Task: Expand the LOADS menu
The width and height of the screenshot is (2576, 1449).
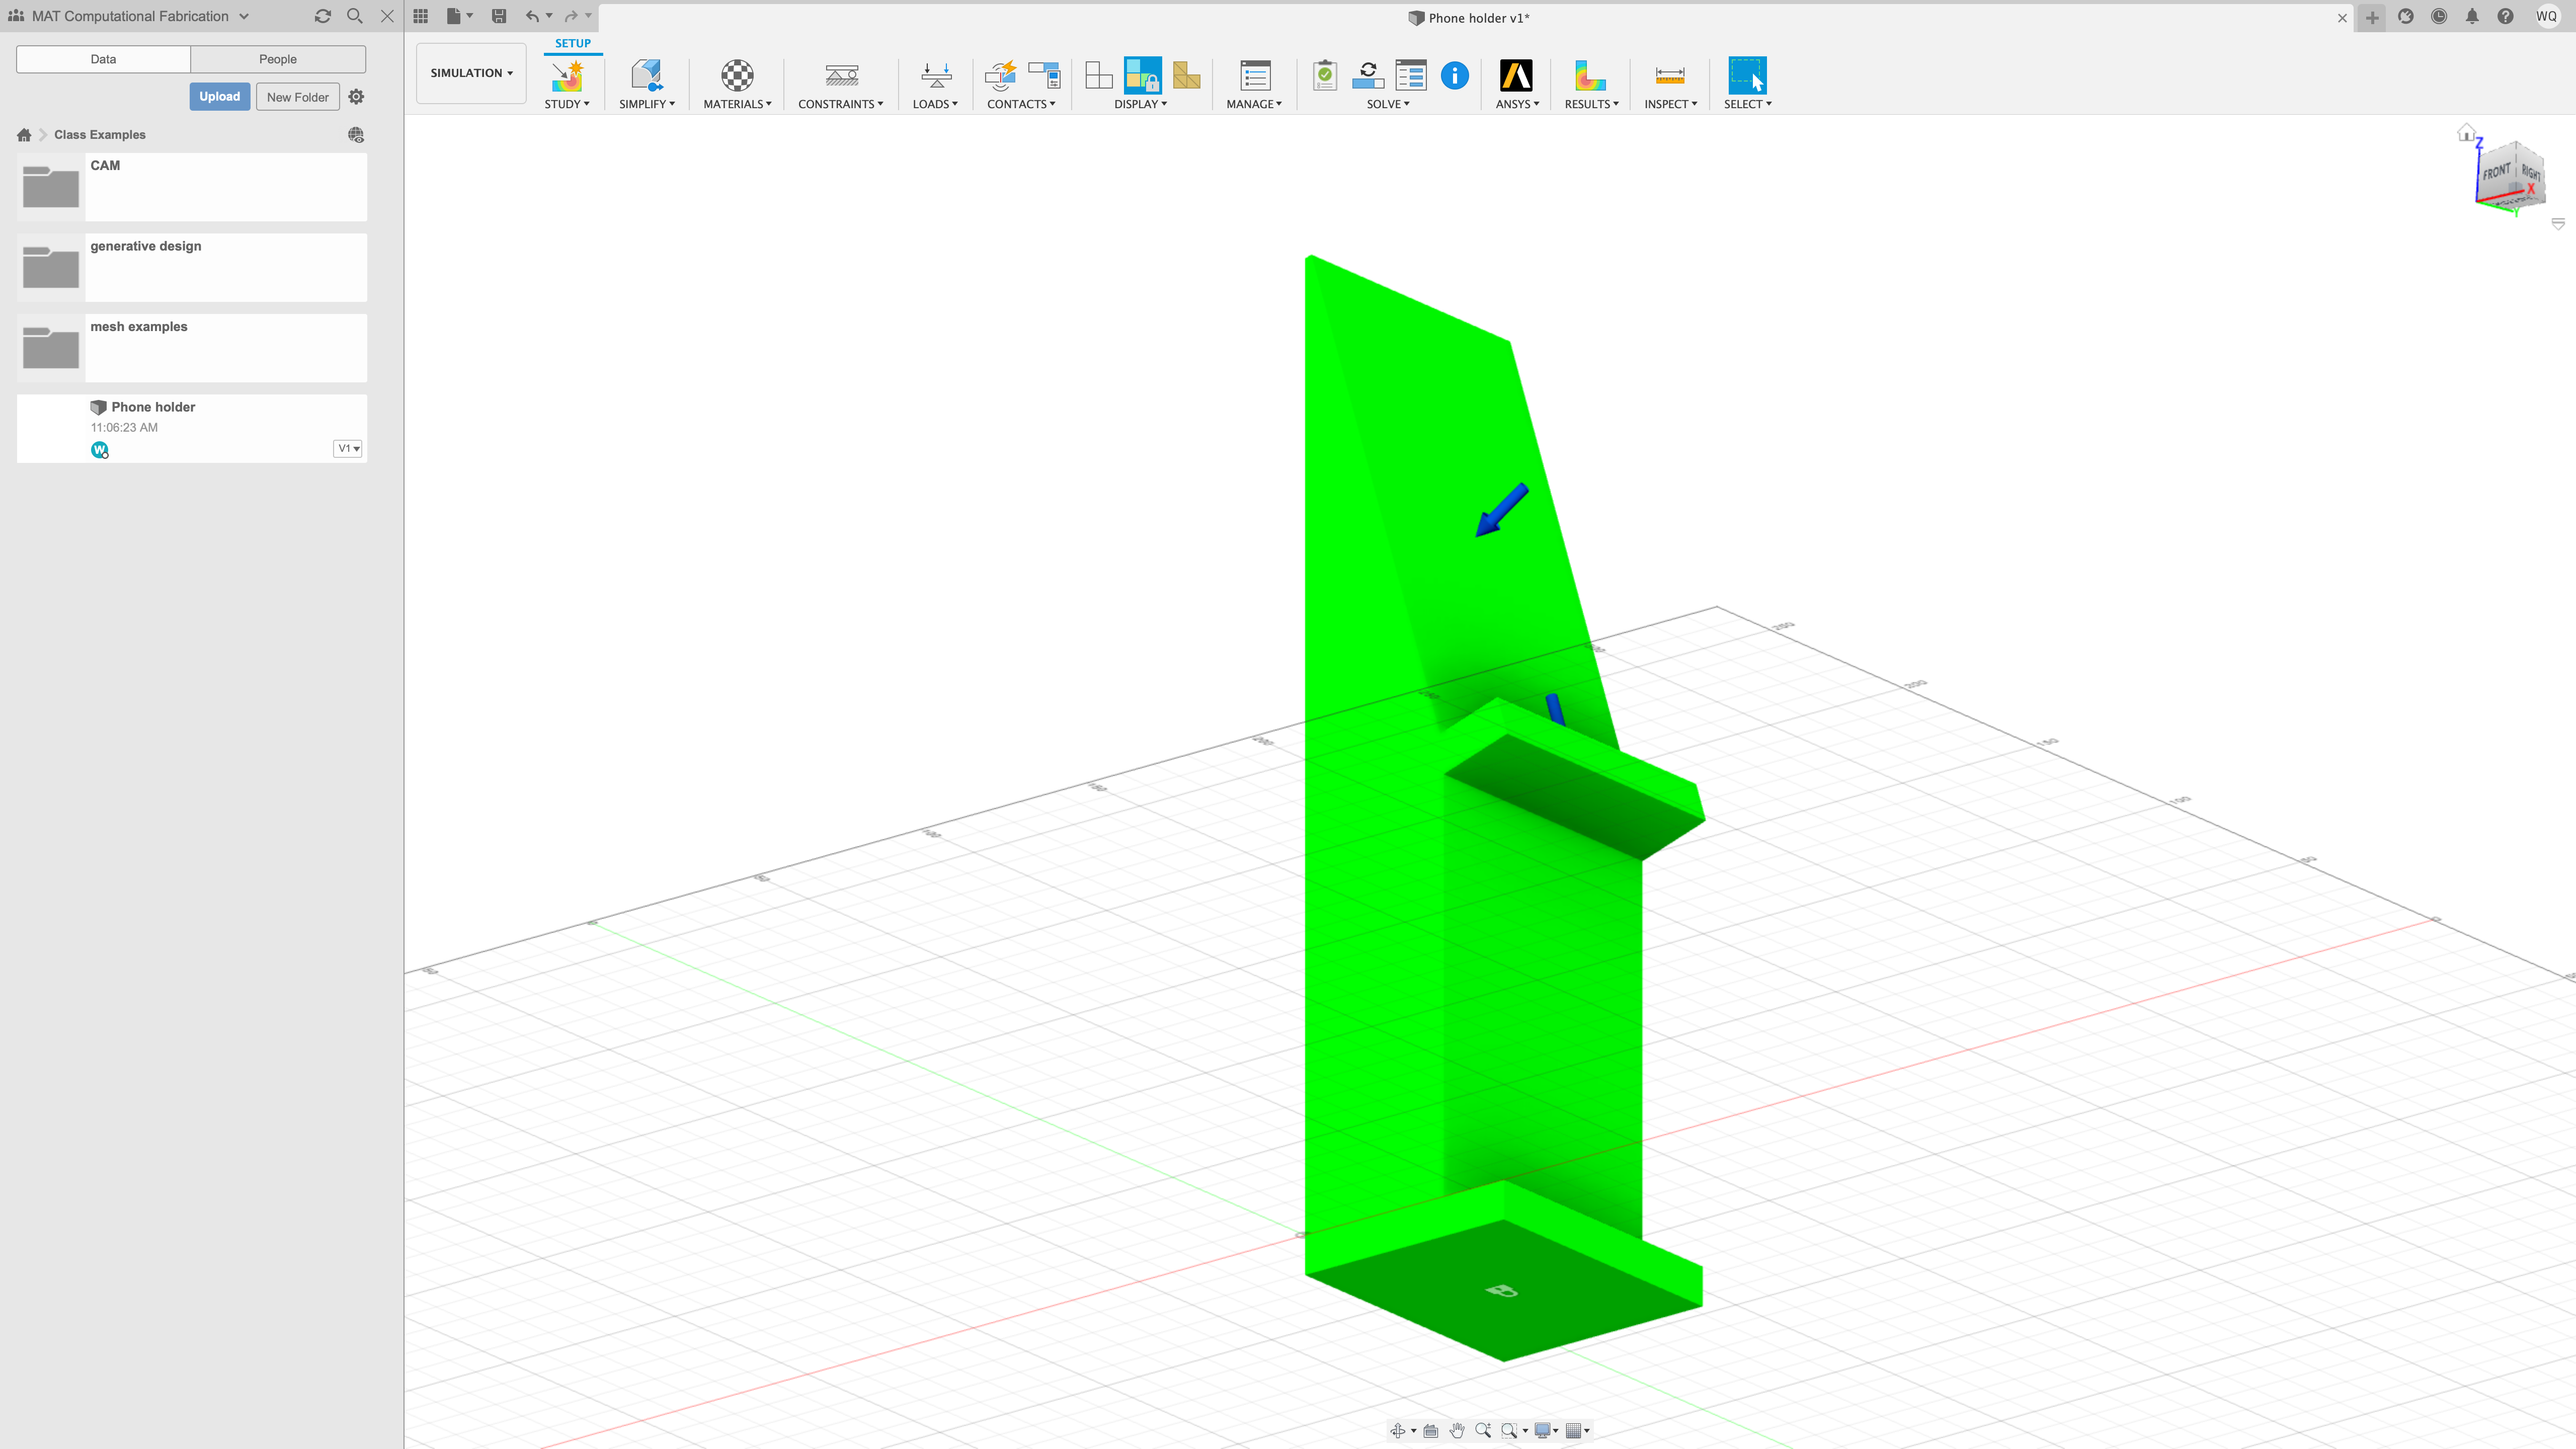Action: 935,104
